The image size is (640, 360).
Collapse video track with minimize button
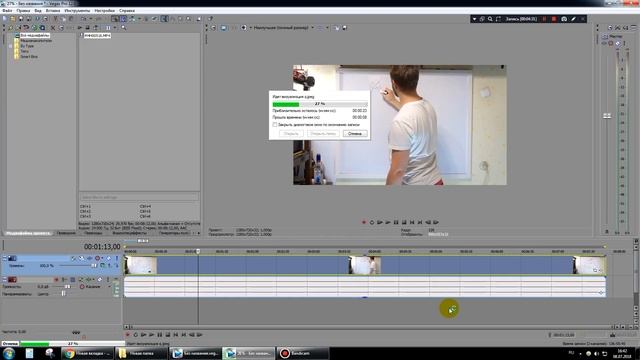(x=4, y=257)
